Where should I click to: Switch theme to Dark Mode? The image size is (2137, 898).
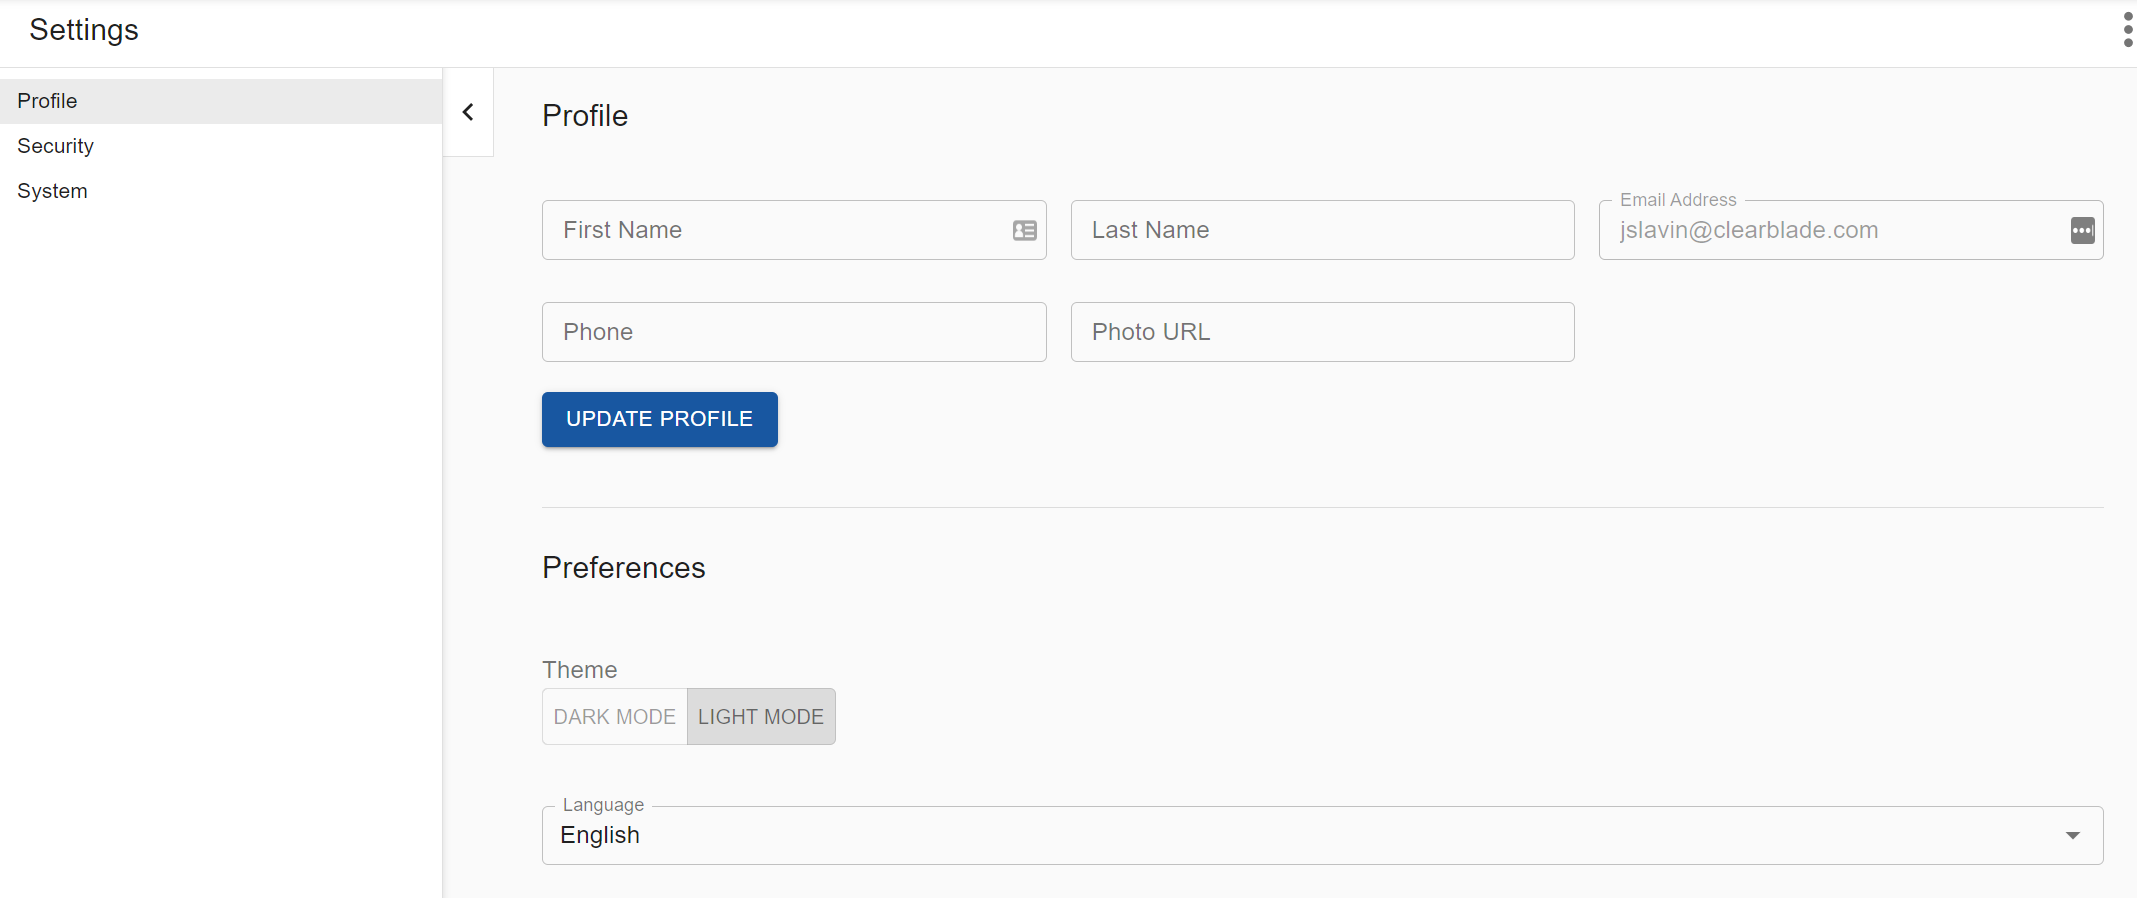[x=614, y=717]
